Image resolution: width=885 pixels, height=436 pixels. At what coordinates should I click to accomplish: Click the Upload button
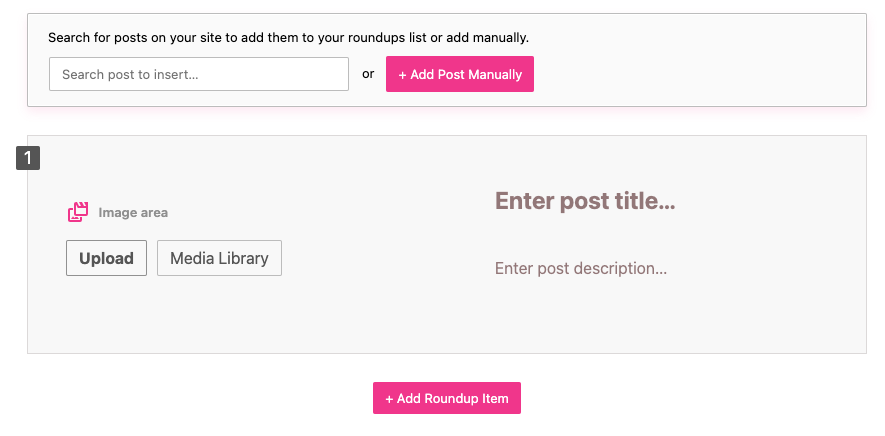point(106,258)
